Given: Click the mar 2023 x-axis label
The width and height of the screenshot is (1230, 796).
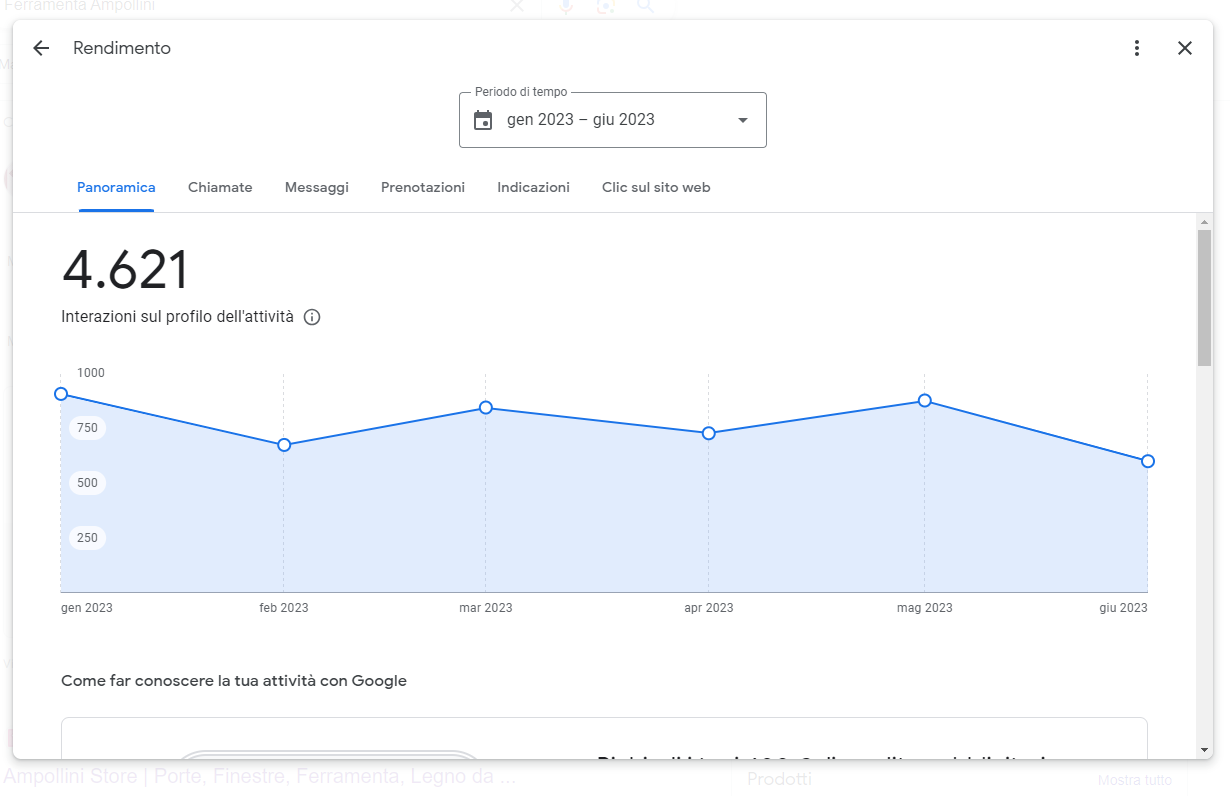Looking at the screenshot, I should click(486, 608).
